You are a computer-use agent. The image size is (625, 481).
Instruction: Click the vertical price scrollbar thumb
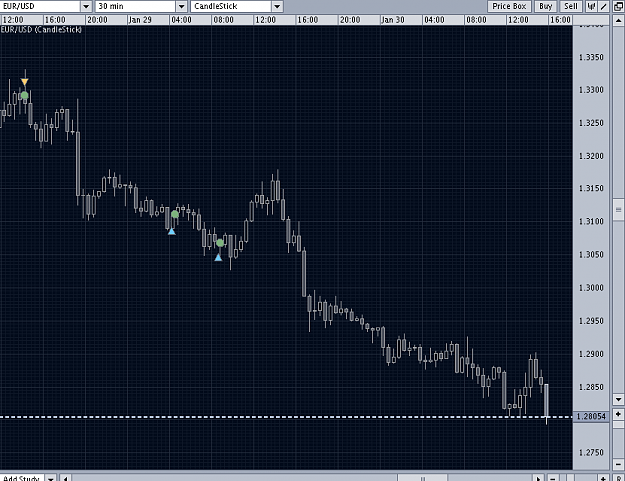pos(618,210)
